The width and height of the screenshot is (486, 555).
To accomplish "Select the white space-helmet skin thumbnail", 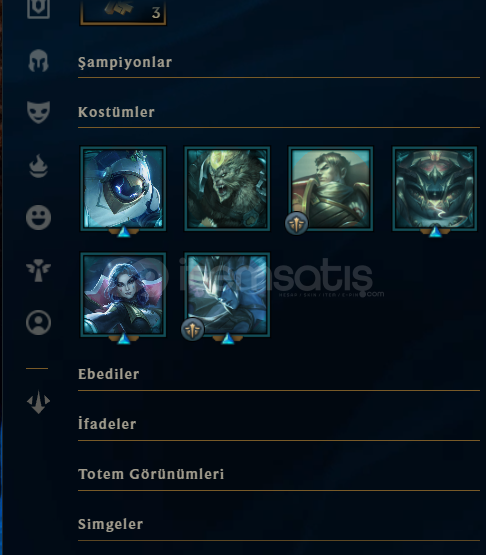I will tap(123, 189).
